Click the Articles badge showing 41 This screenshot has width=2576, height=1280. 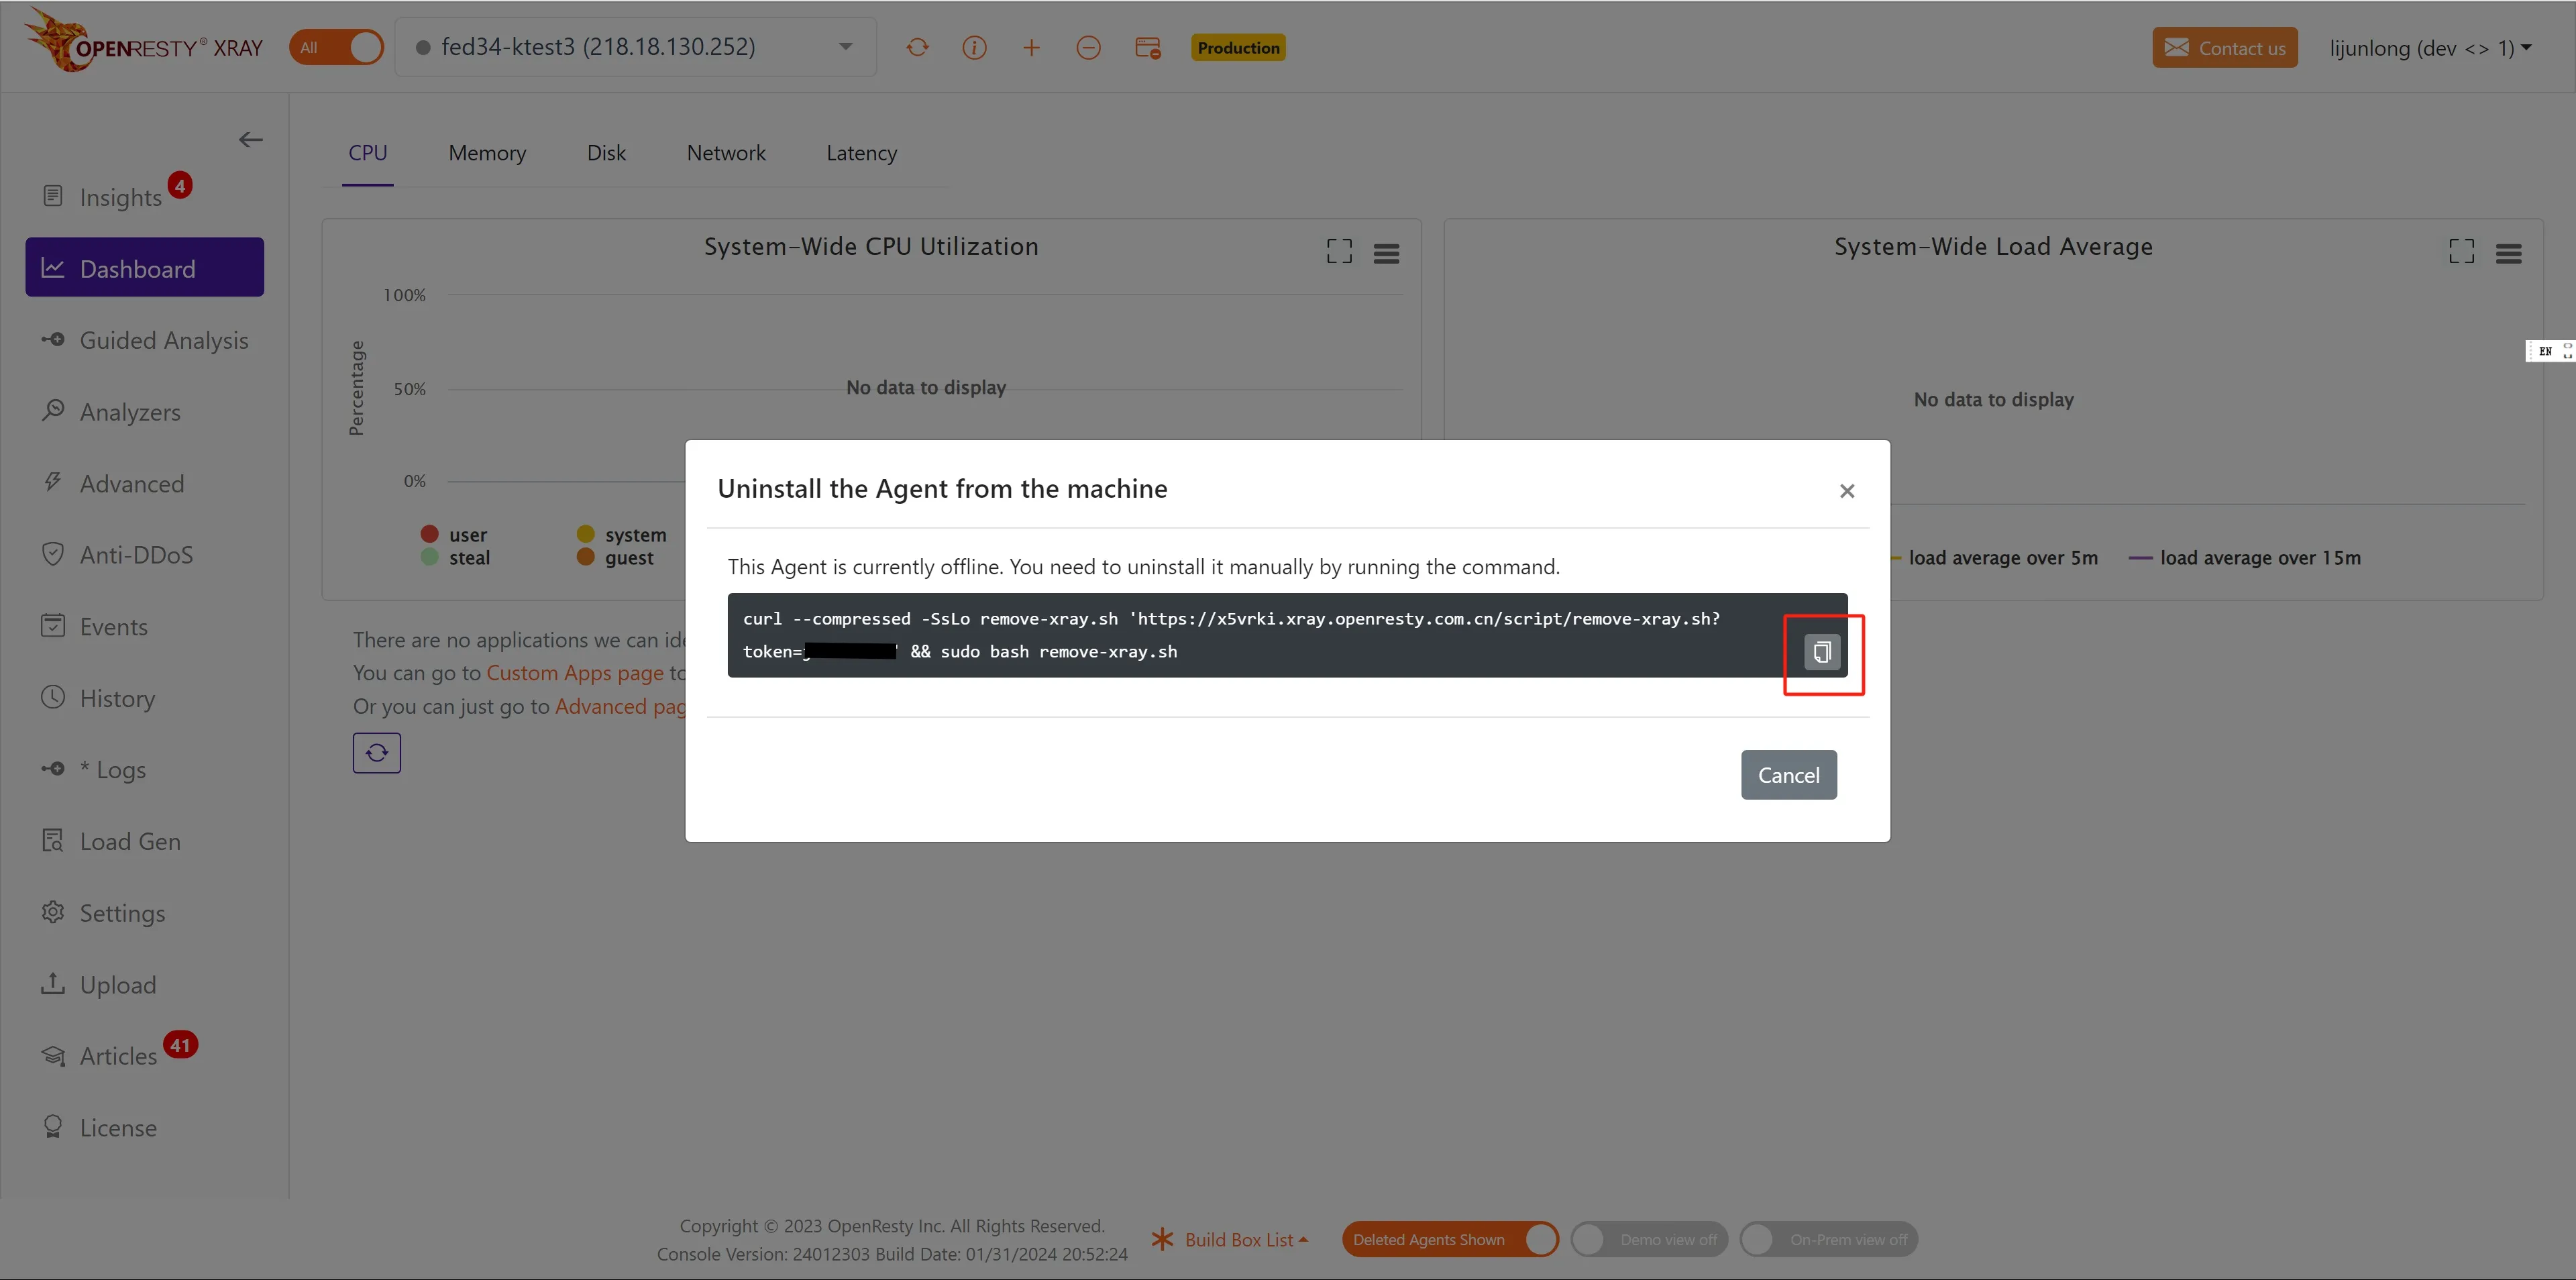[180, 1045]
